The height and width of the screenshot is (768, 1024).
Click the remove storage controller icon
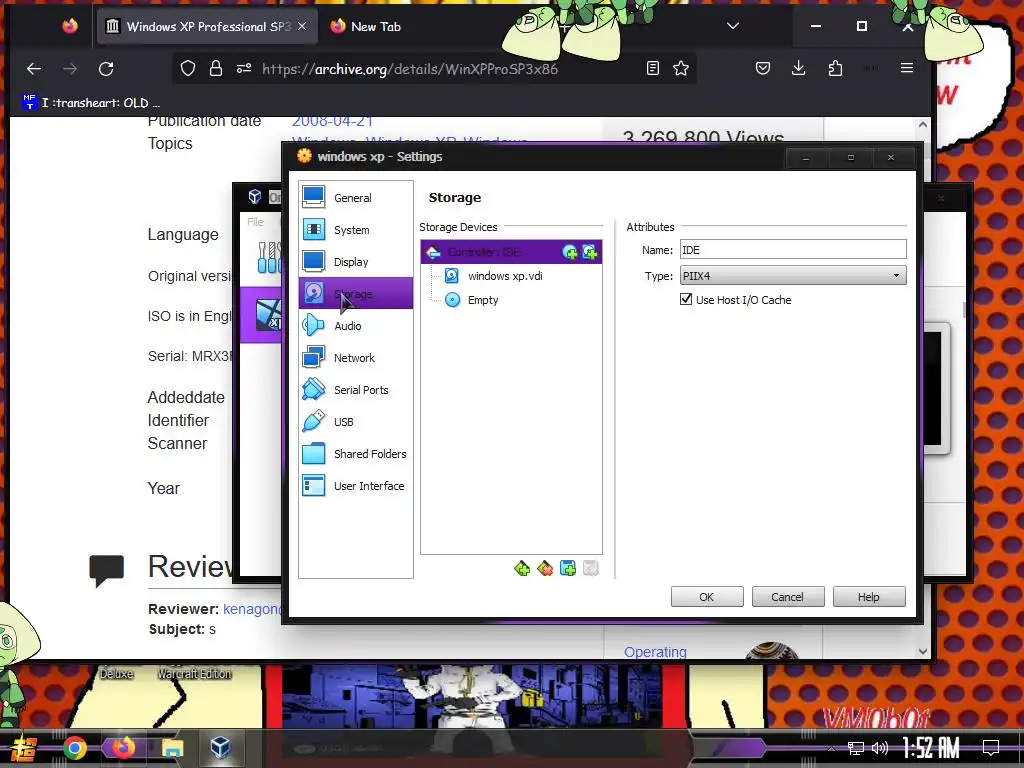point(545,569)
